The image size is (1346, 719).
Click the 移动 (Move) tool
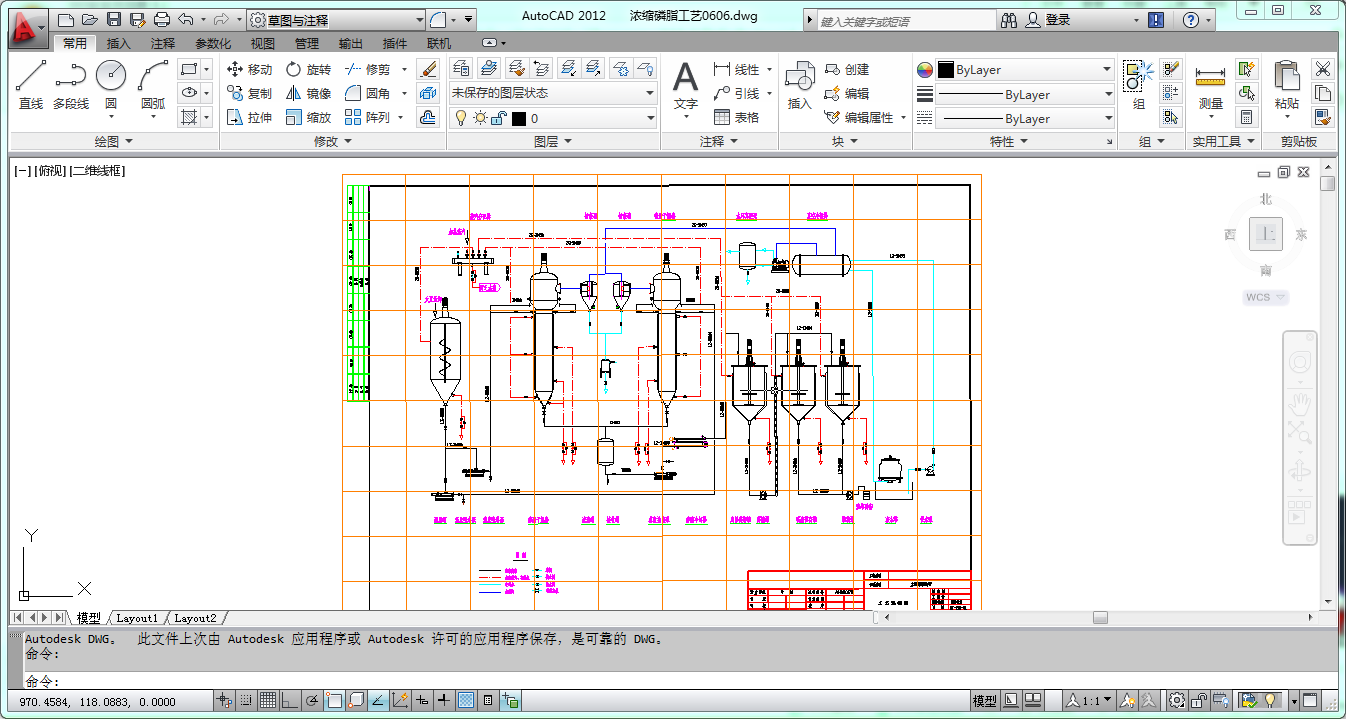coord(250,69)
